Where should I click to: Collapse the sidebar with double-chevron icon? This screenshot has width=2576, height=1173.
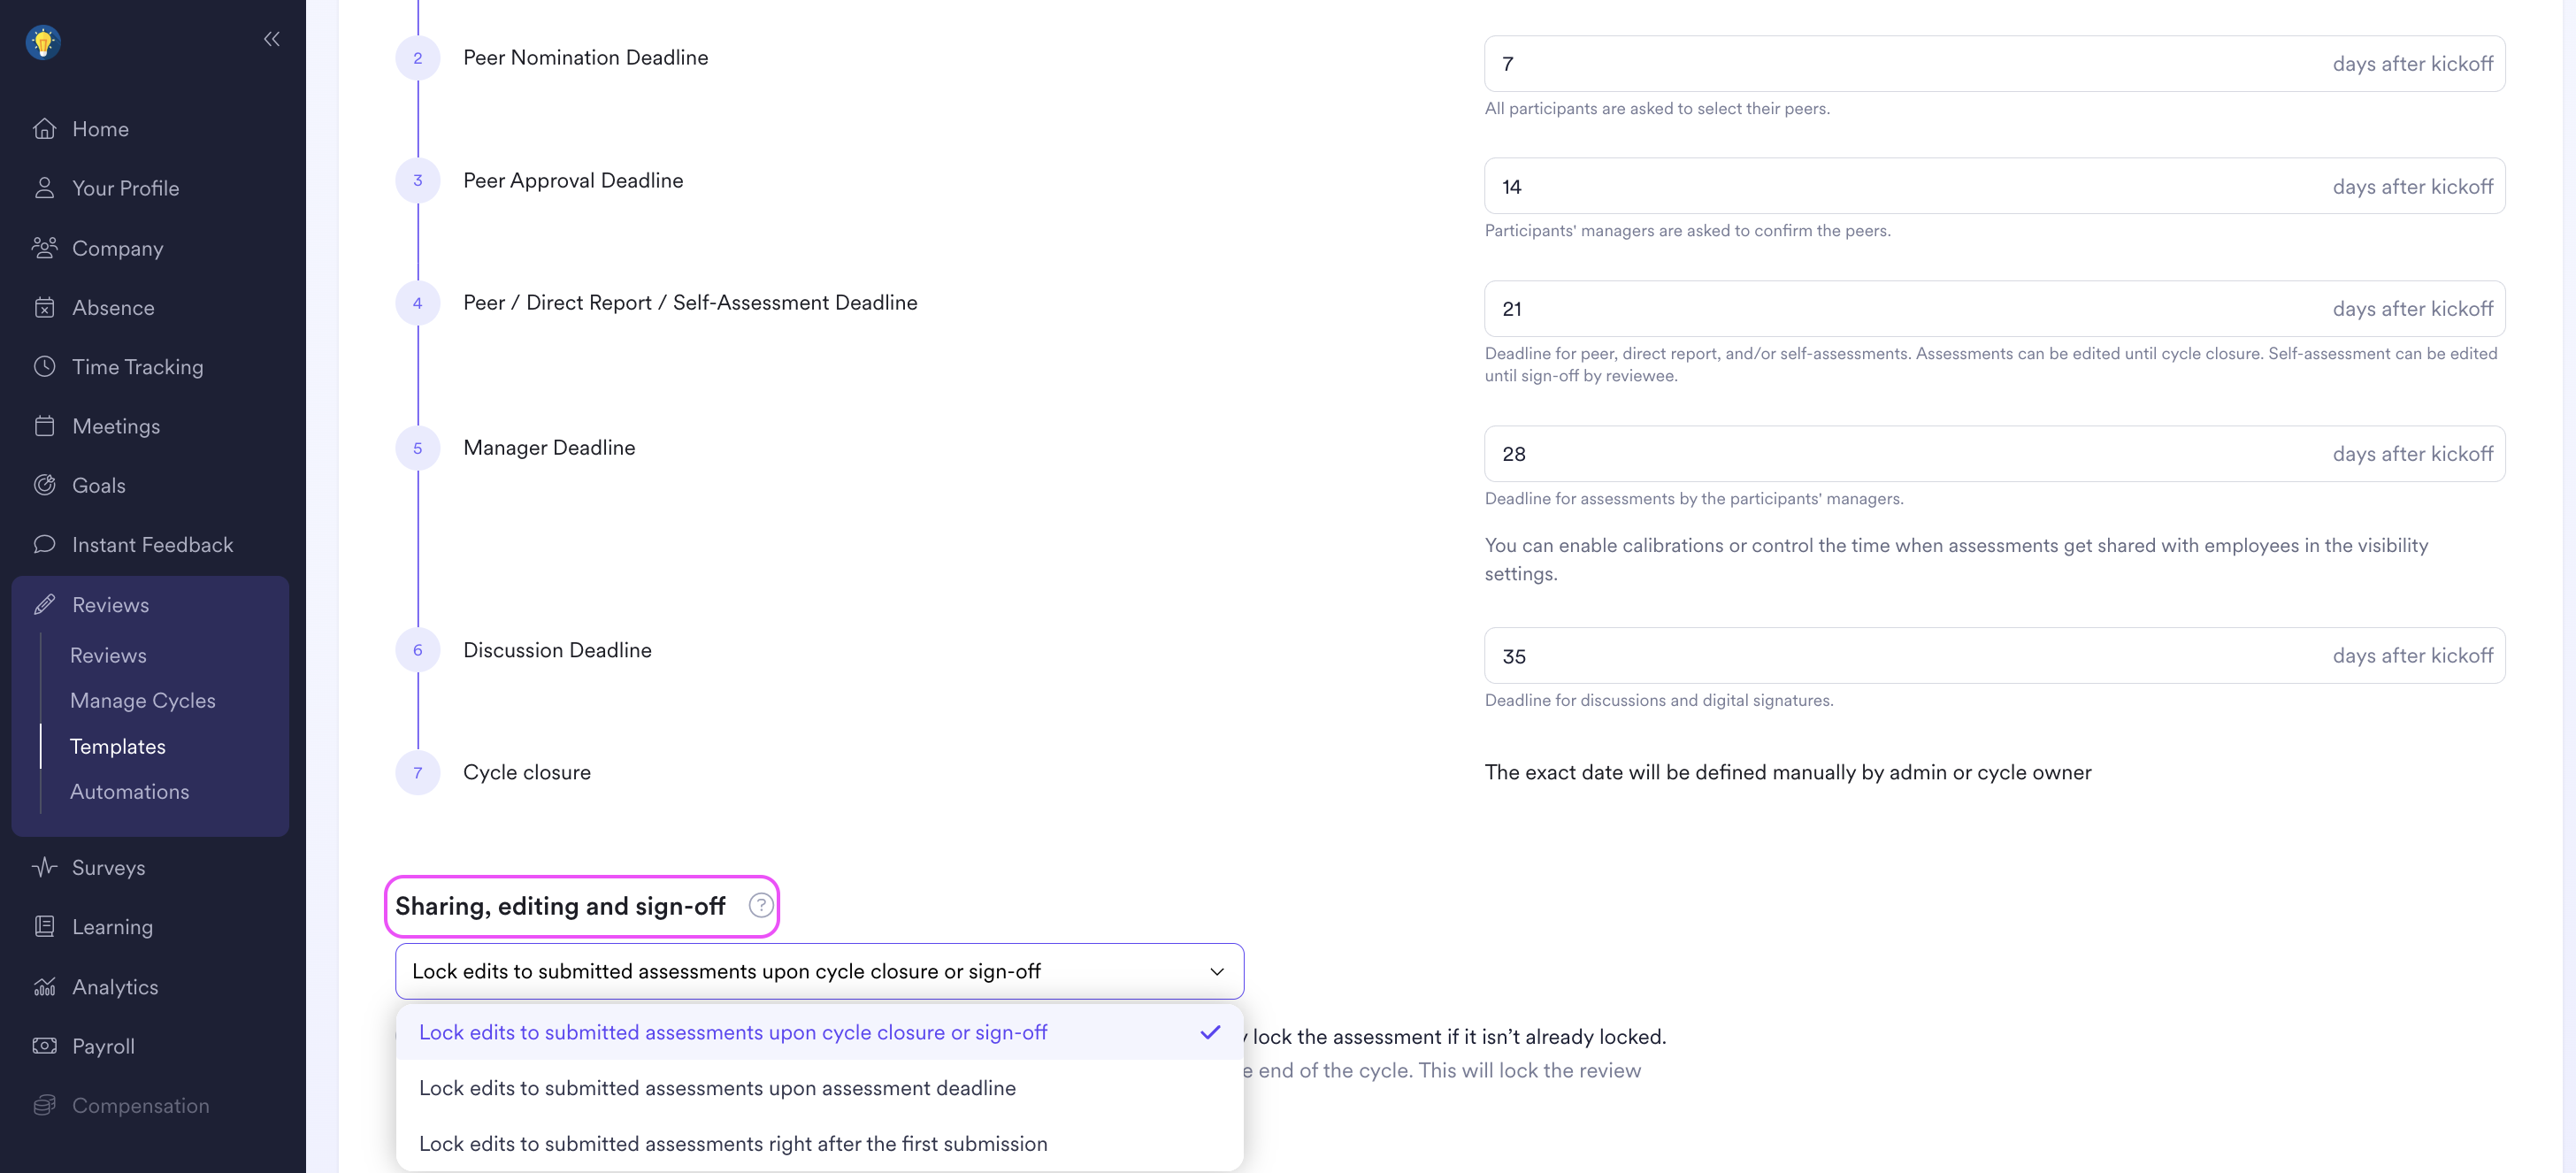click(x=271, y=39)
